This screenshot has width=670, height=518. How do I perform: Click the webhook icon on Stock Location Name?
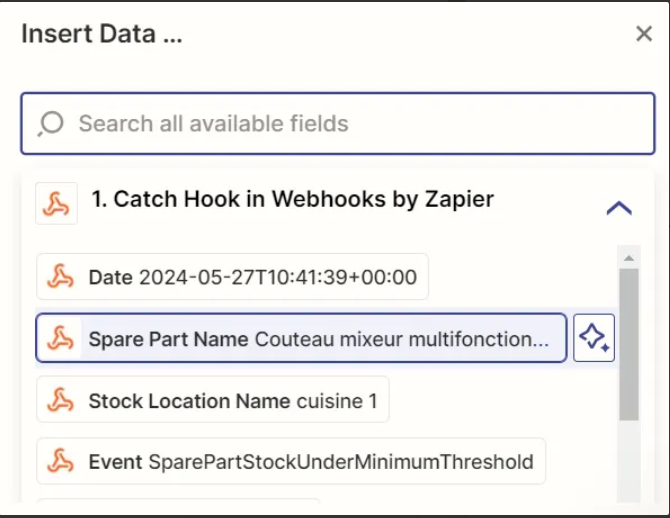point(60,400)
